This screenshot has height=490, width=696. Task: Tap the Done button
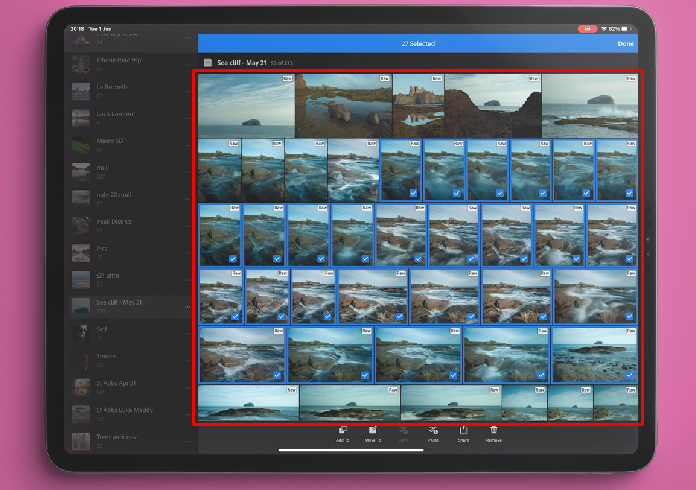pyautogui.click(x=628, y=44)
